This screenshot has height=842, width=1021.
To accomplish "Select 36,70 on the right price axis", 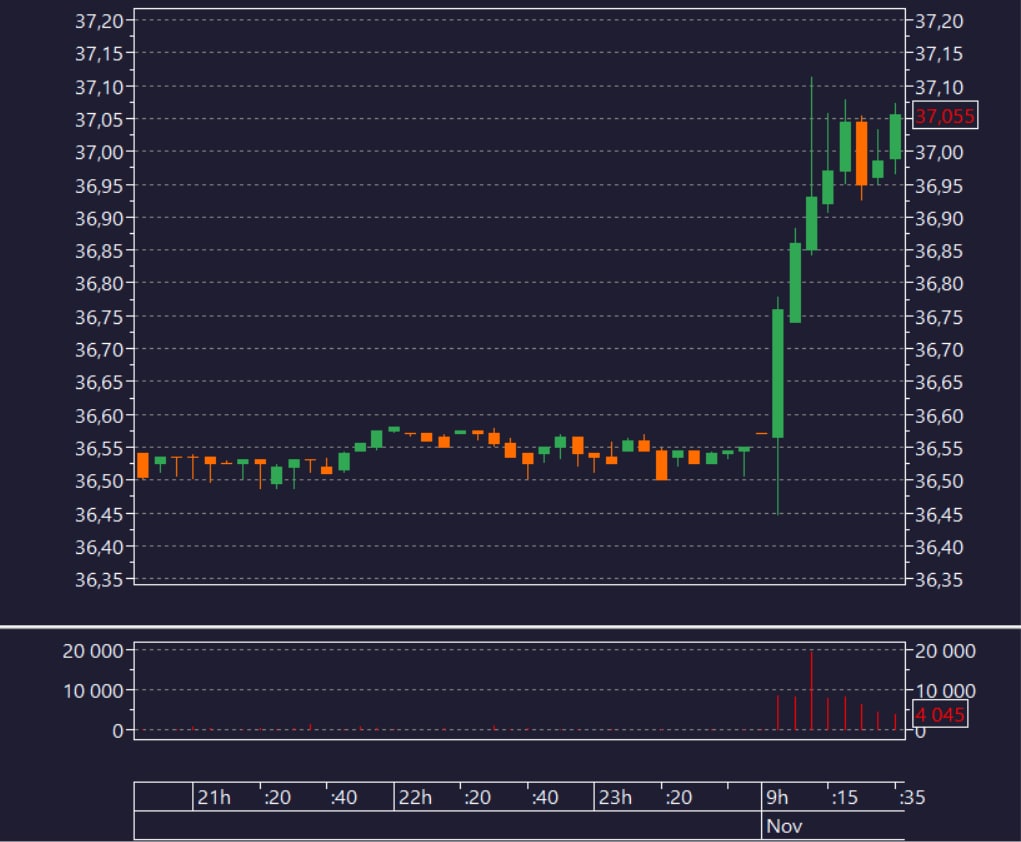I will click(x=939, y=350).
